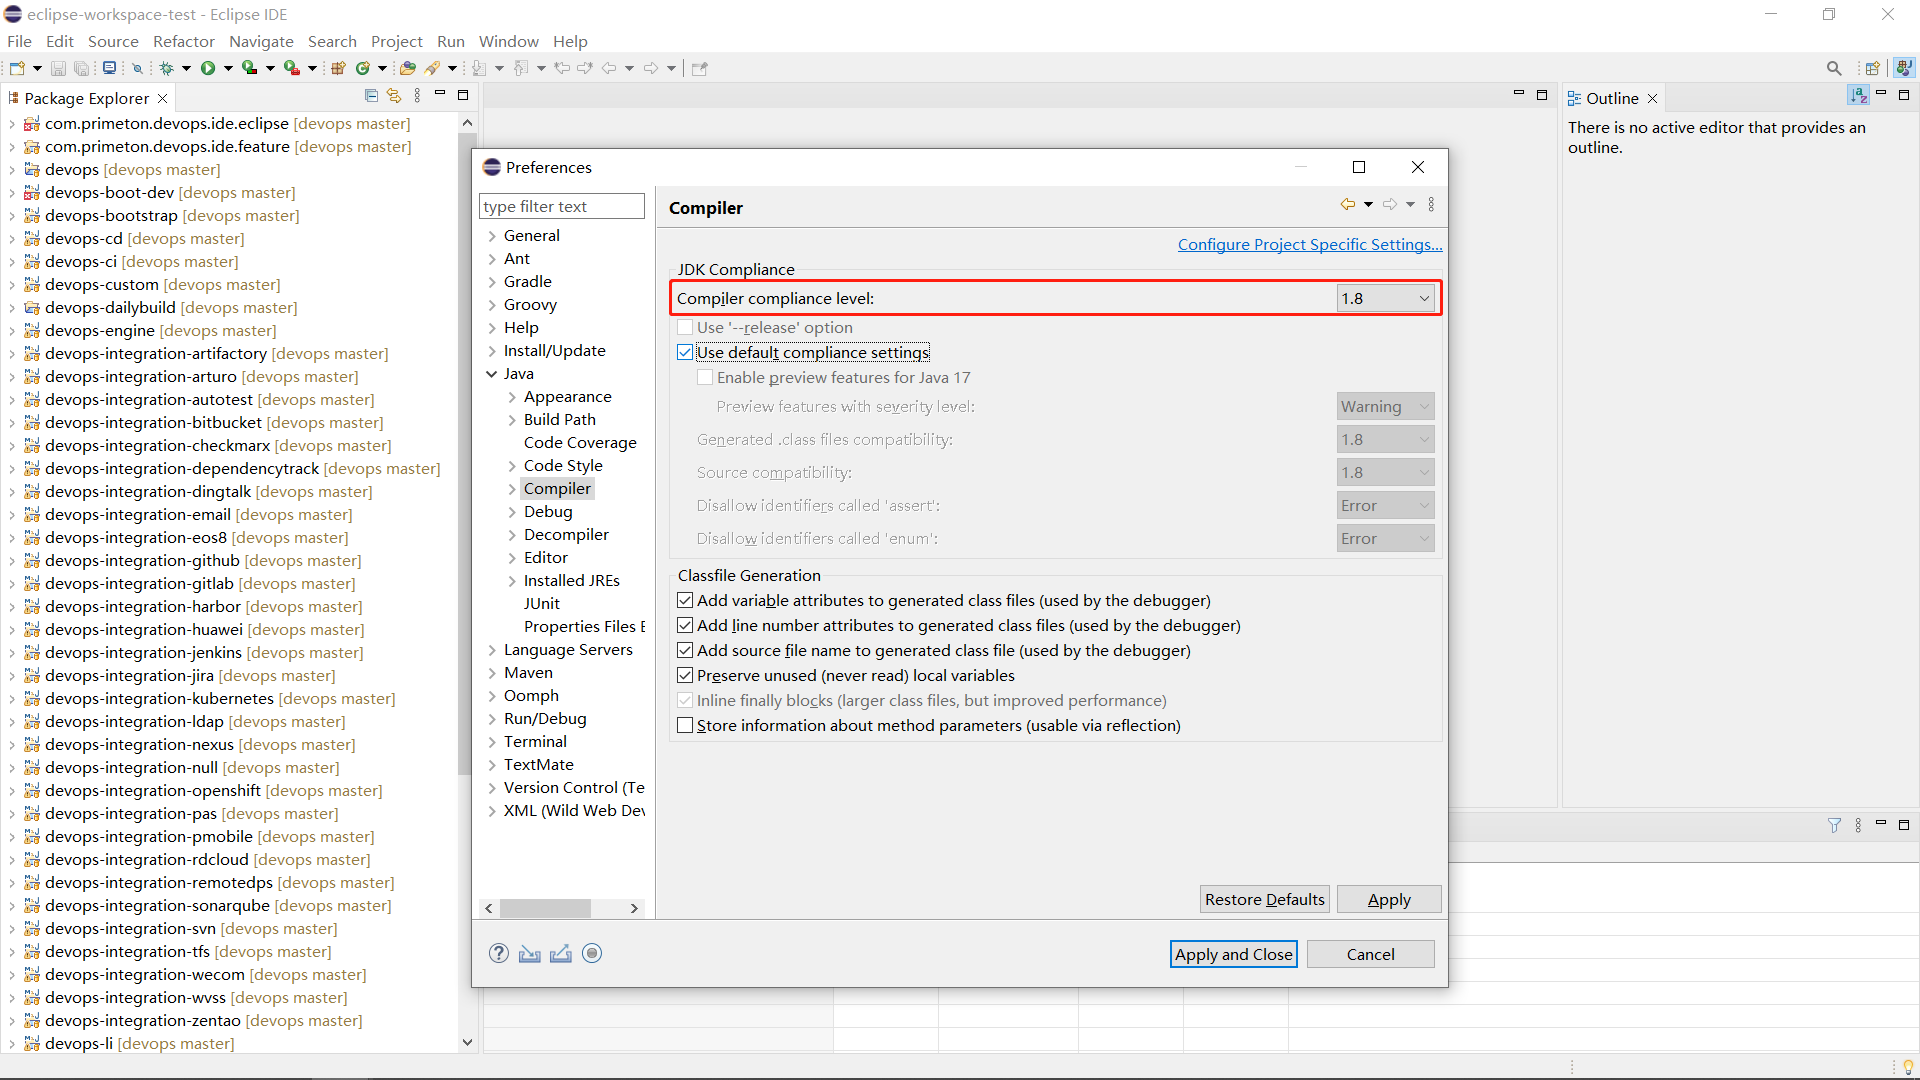
Task: Click inside the 'type filter text' field
Action: tap(561, 206)
